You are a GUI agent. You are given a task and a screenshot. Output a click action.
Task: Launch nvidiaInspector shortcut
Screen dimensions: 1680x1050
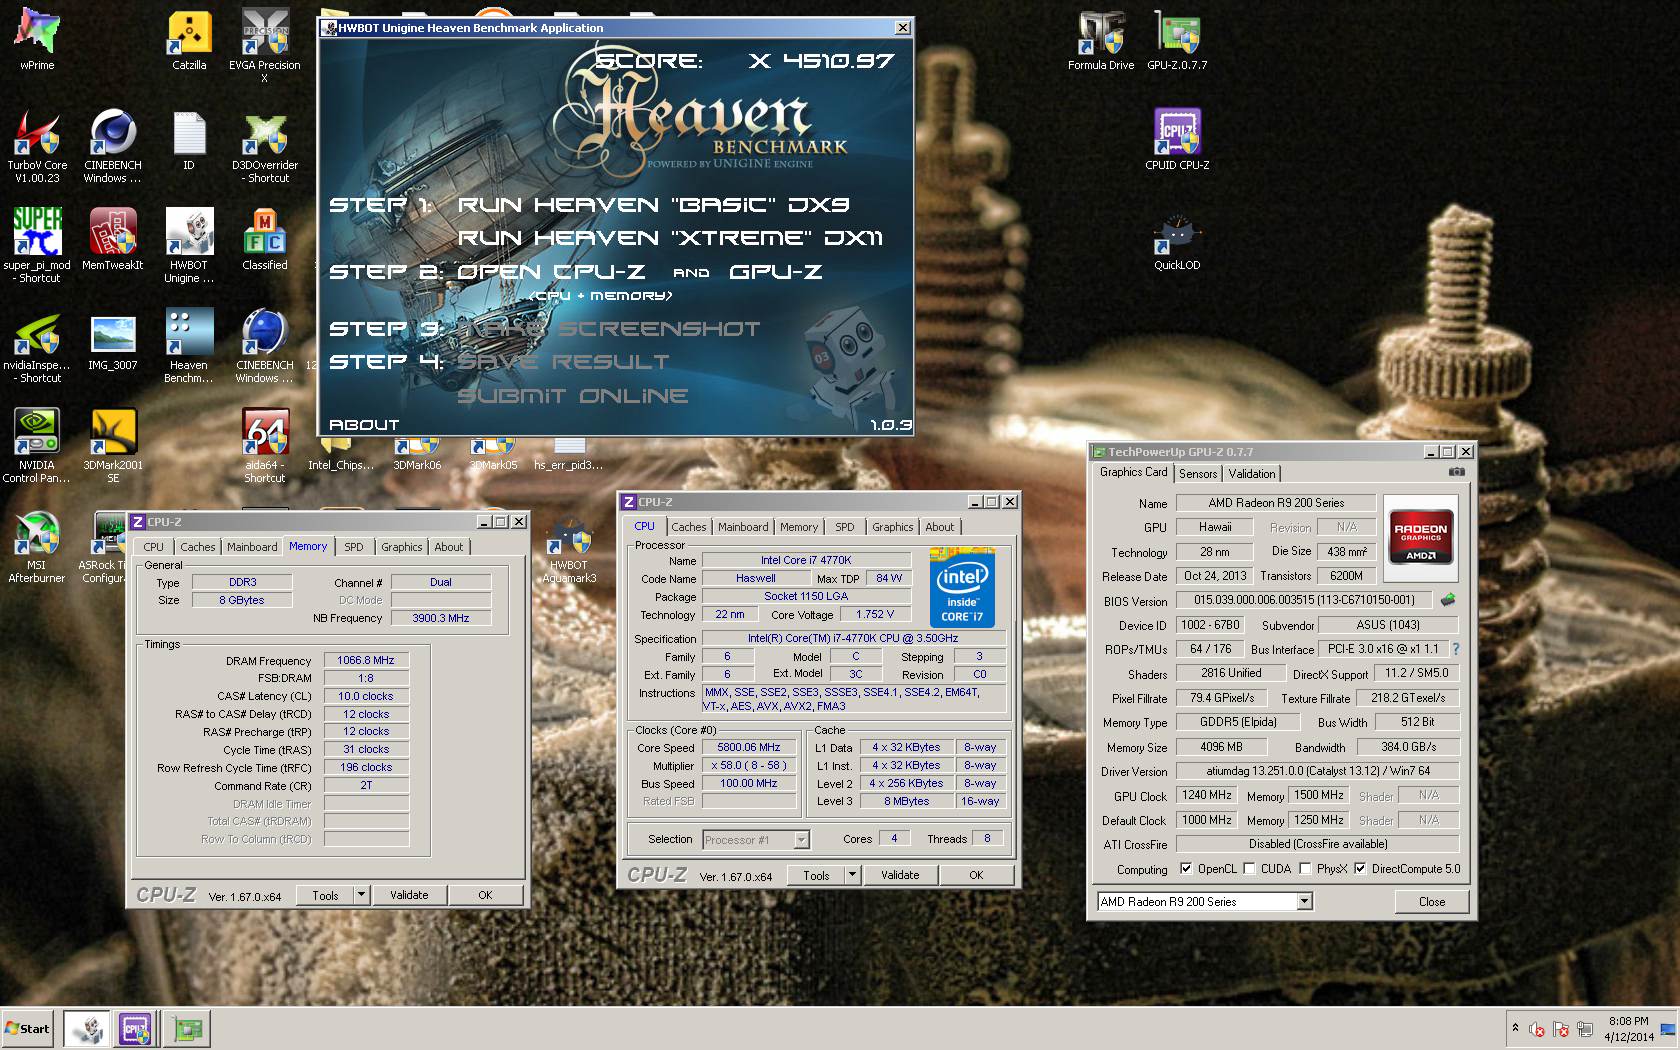click(37, 345)
